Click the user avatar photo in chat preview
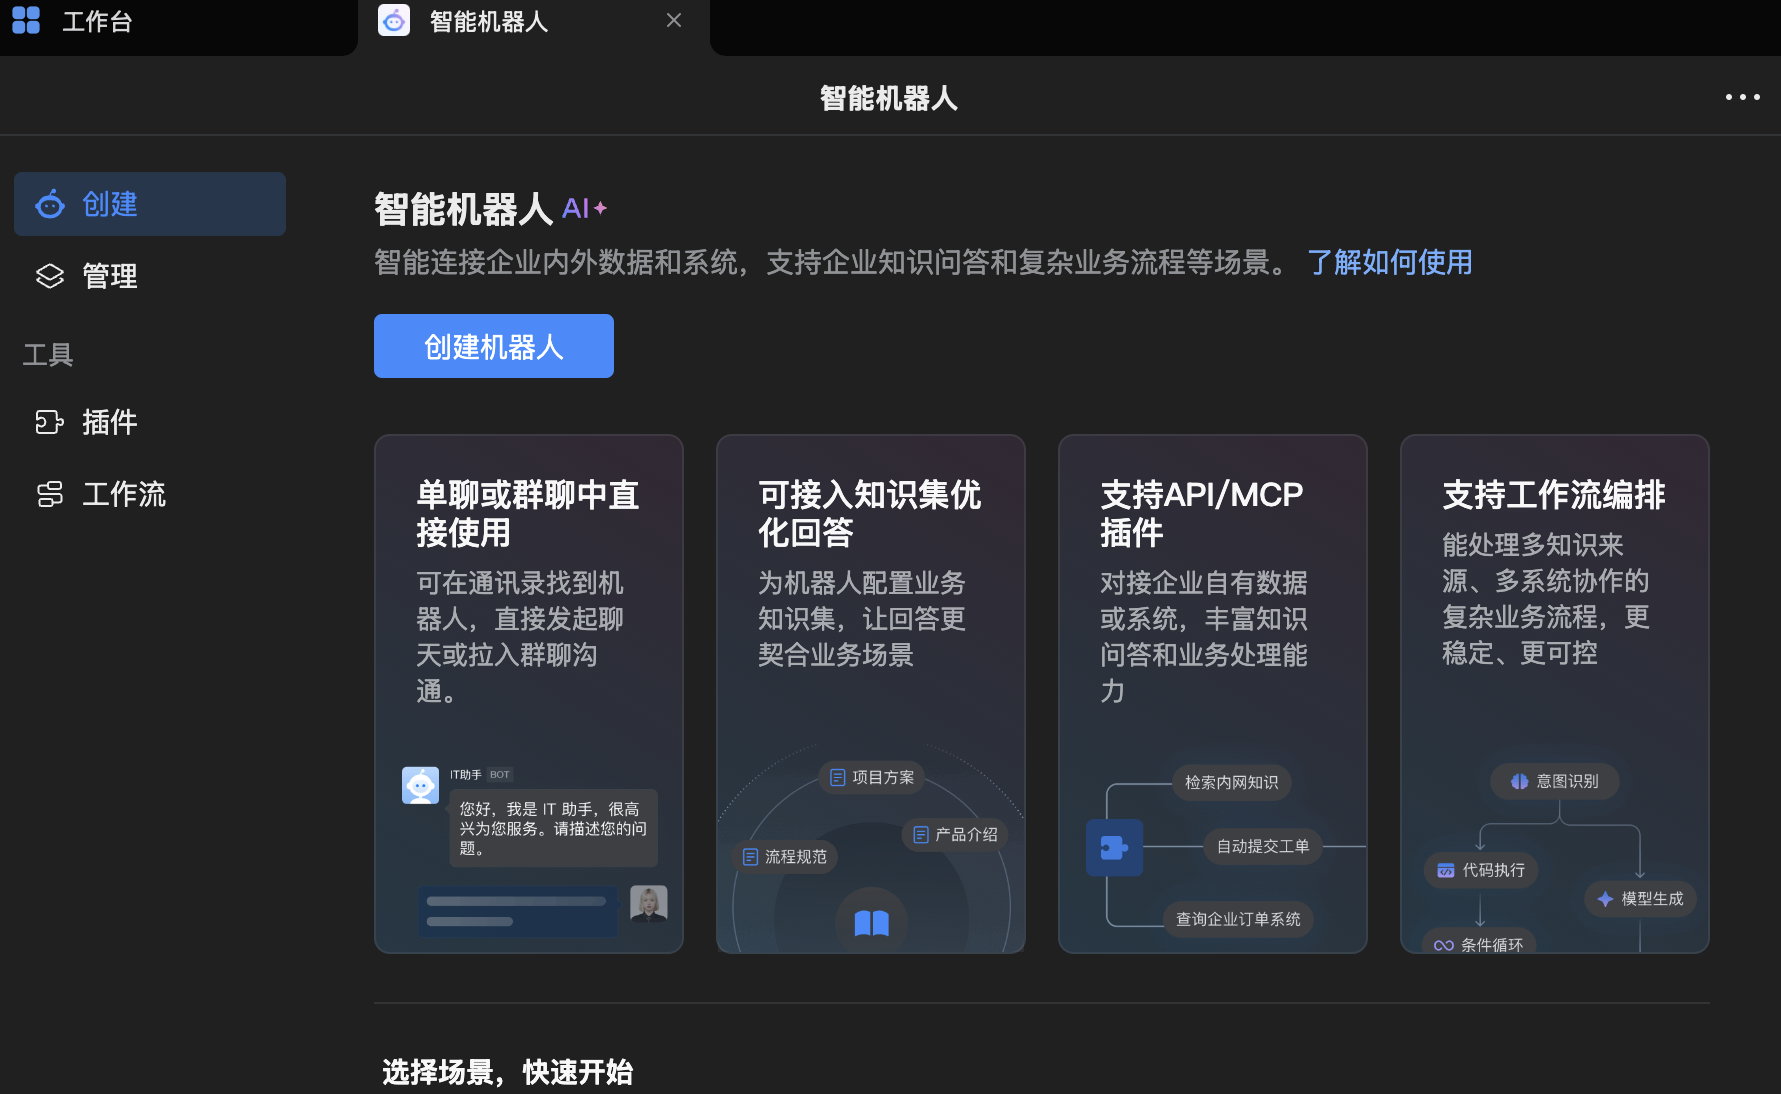This screenshot has width=1781, height=1094. pyautogui.click(x=649, y=904)
